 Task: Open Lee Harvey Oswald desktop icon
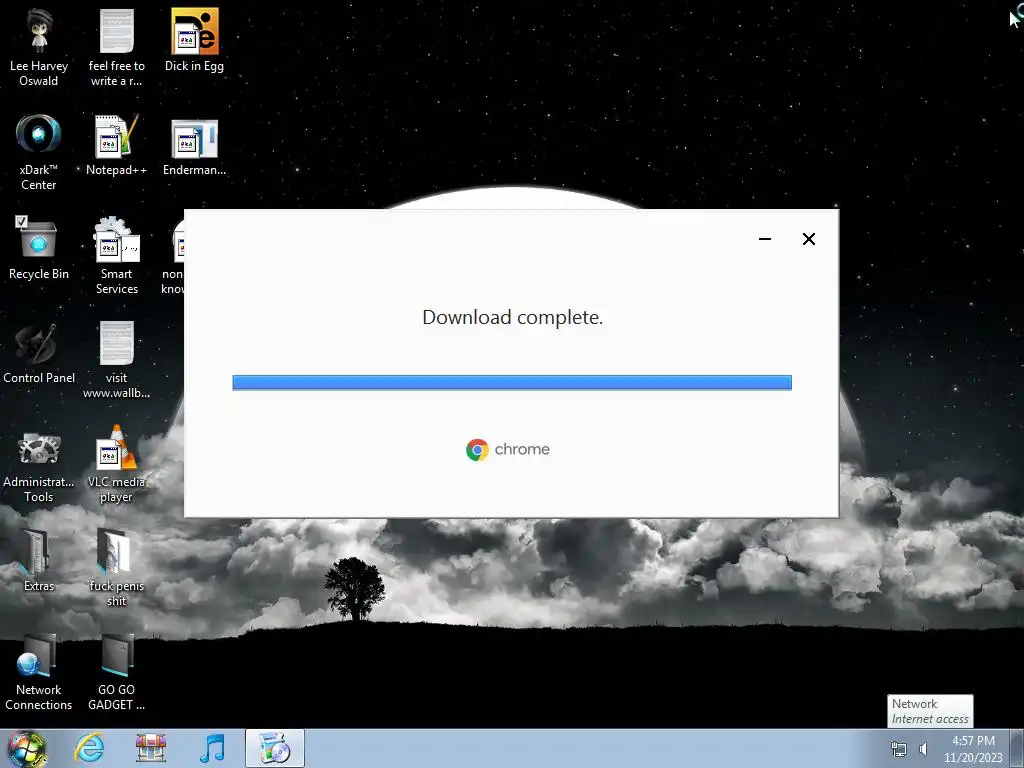pos(39,48)
